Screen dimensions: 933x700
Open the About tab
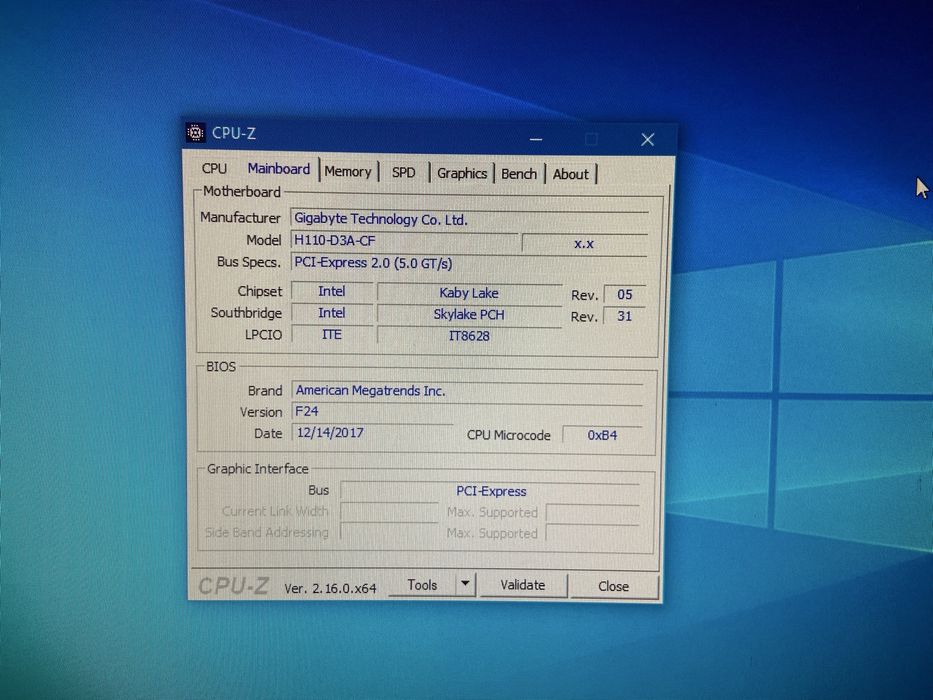coord(571,174)
